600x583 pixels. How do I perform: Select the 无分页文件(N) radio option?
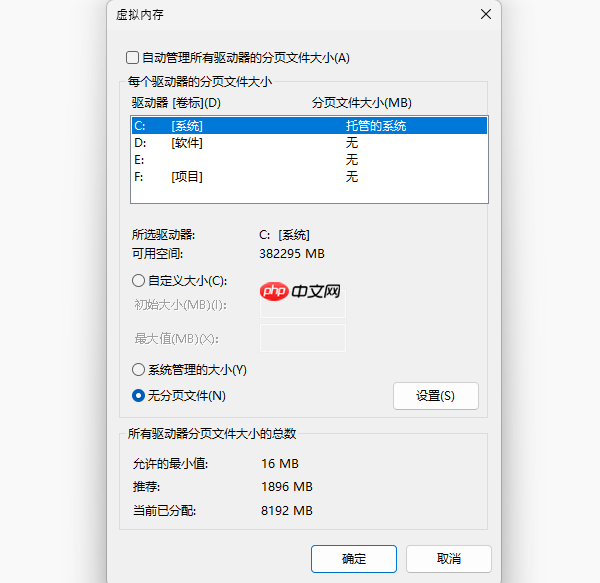point(139,396)
